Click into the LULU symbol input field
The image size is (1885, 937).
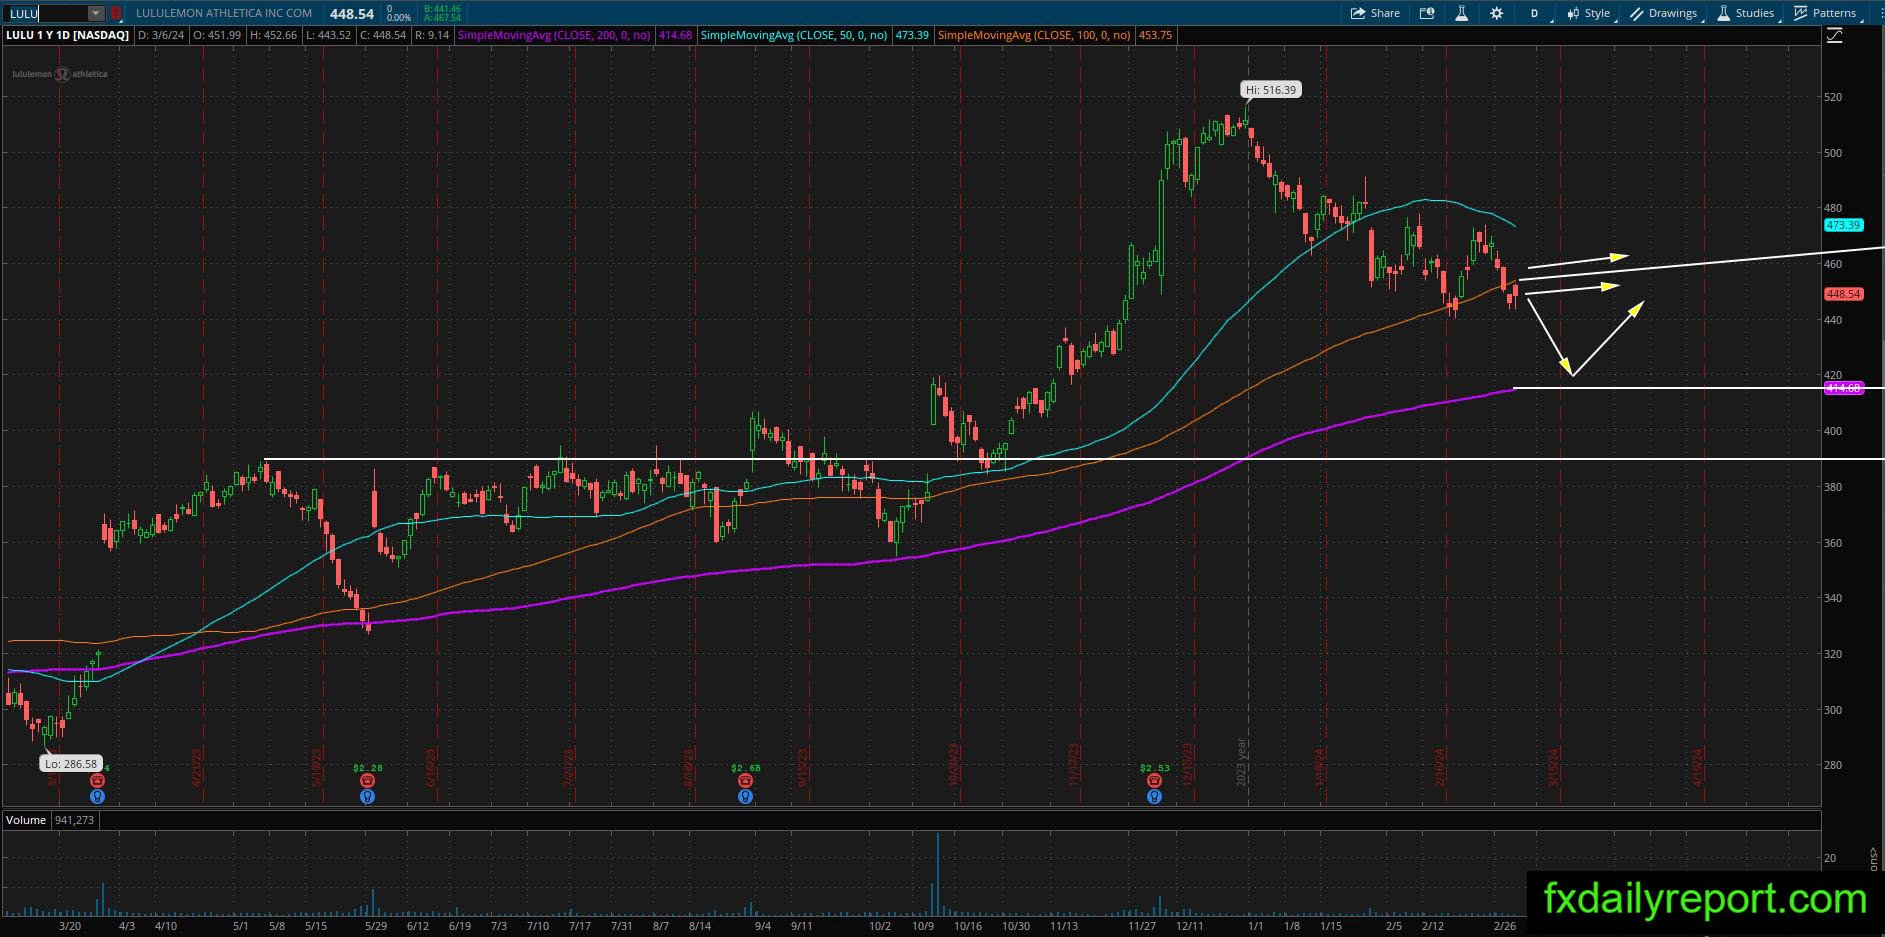pos(46,13)
